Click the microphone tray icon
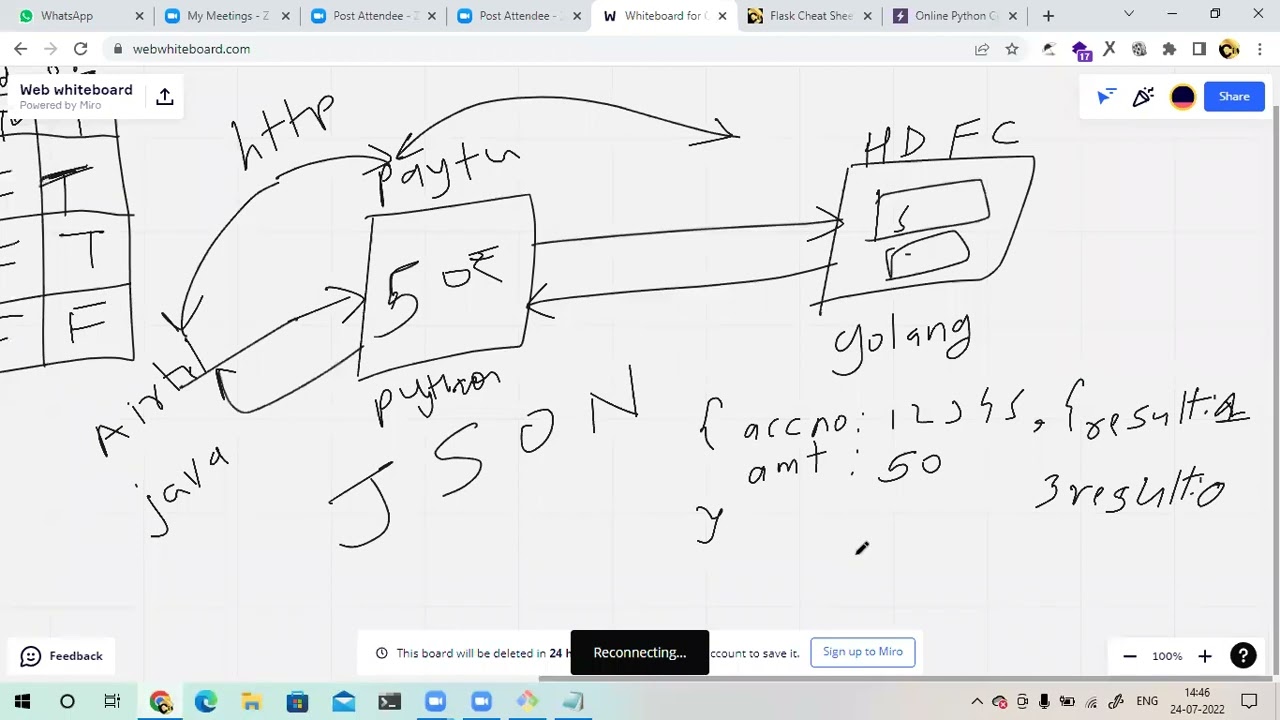The width and height of the screenshot is (1280, 720). tap(1044, 702)
